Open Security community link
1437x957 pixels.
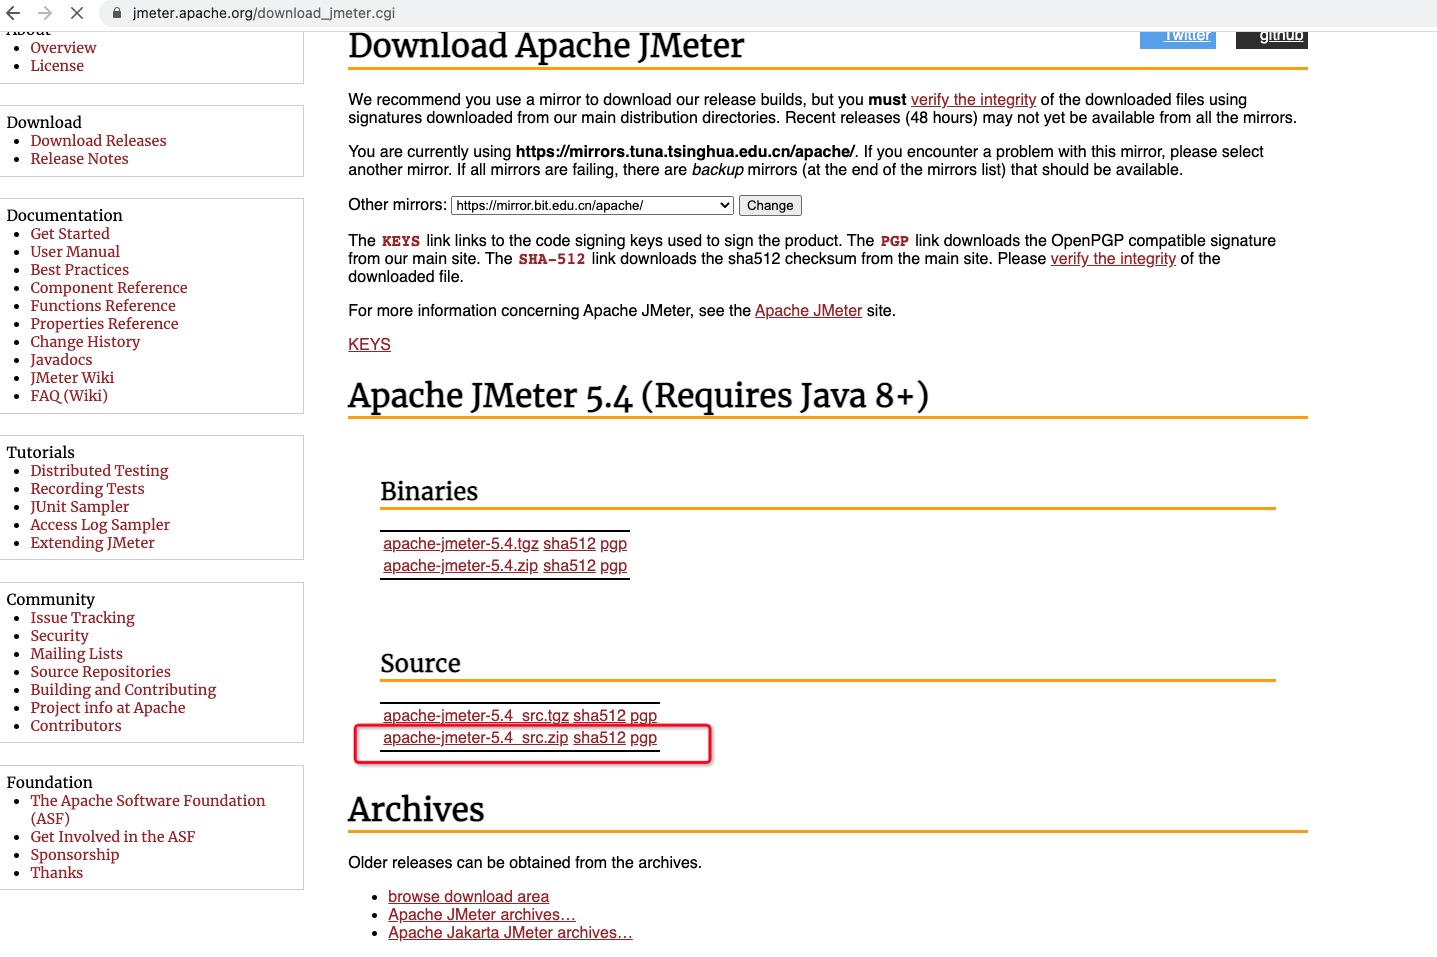[x=59, y=635]
